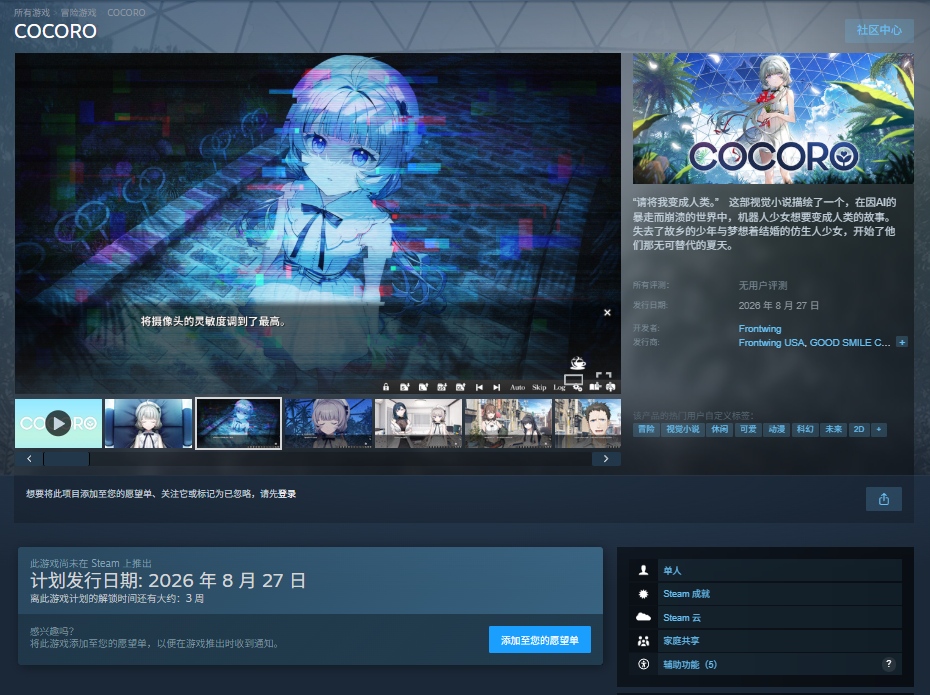Select thumbnail of two girls on street
930x695 pixels.
point(508,423)
